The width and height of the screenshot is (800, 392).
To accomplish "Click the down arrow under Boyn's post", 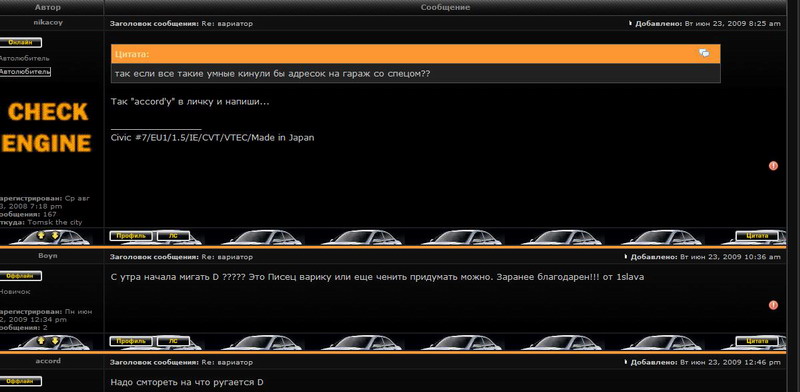I will click(x=55, y=340).
